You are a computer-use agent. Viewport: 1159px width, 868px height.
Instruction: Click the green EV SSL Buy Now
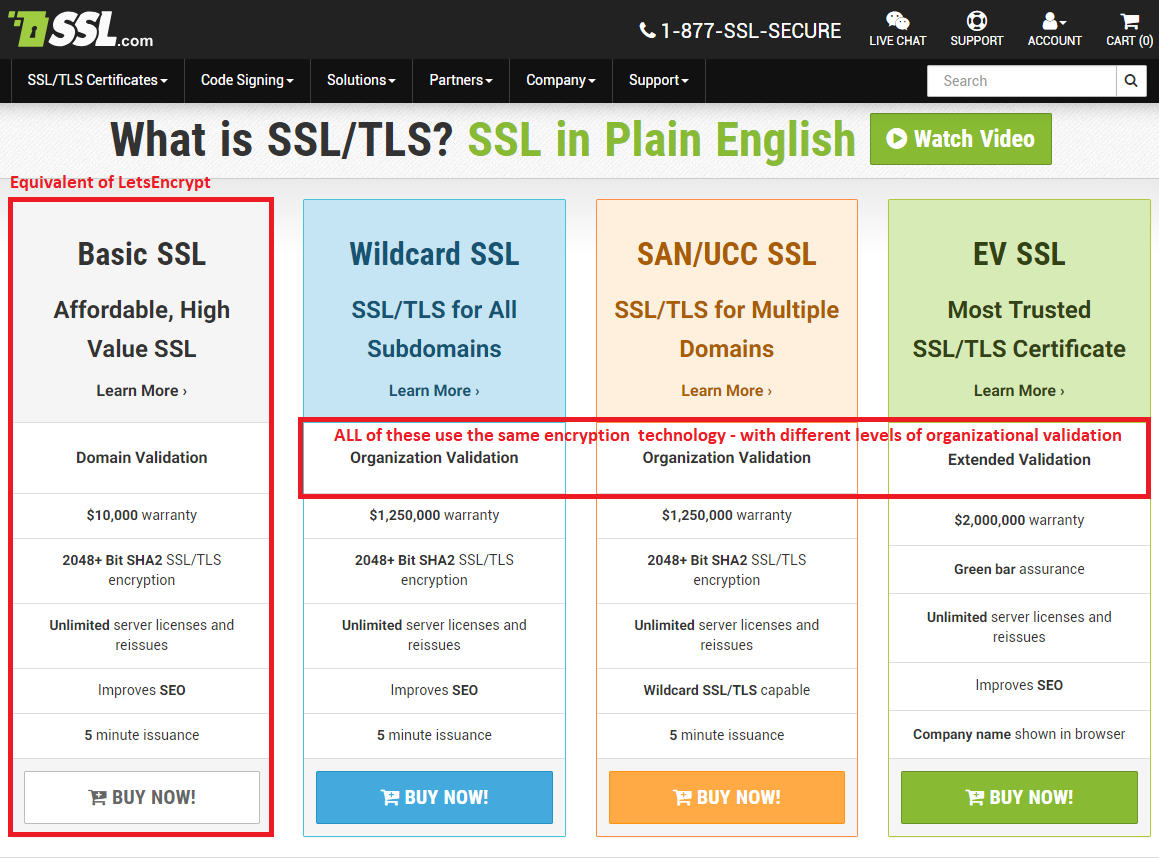[1019, 797]
